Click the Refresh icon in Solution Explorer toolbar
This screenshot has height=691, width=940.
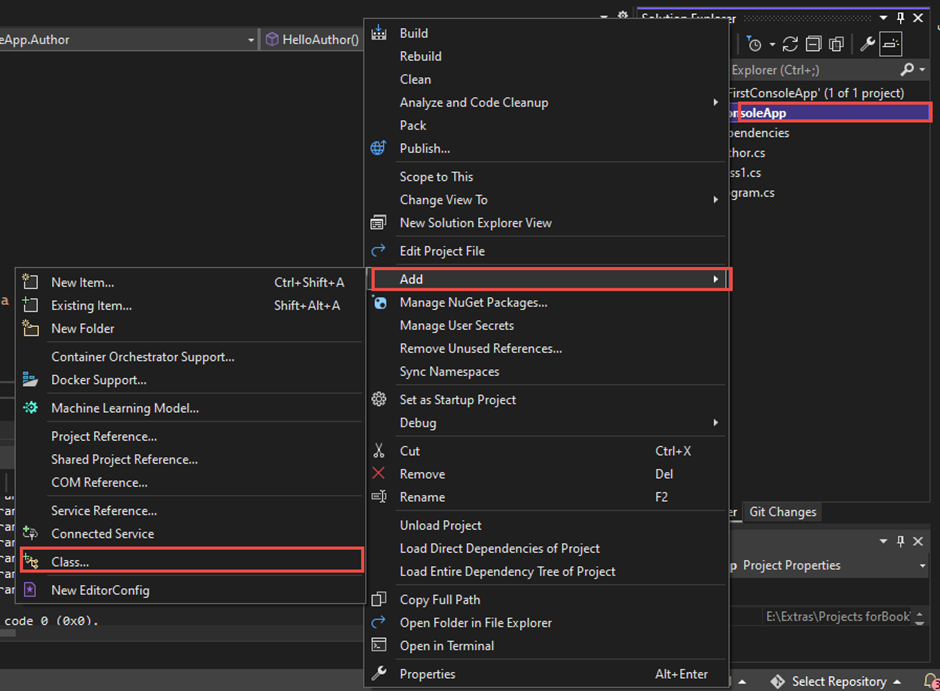pos(790,44)
